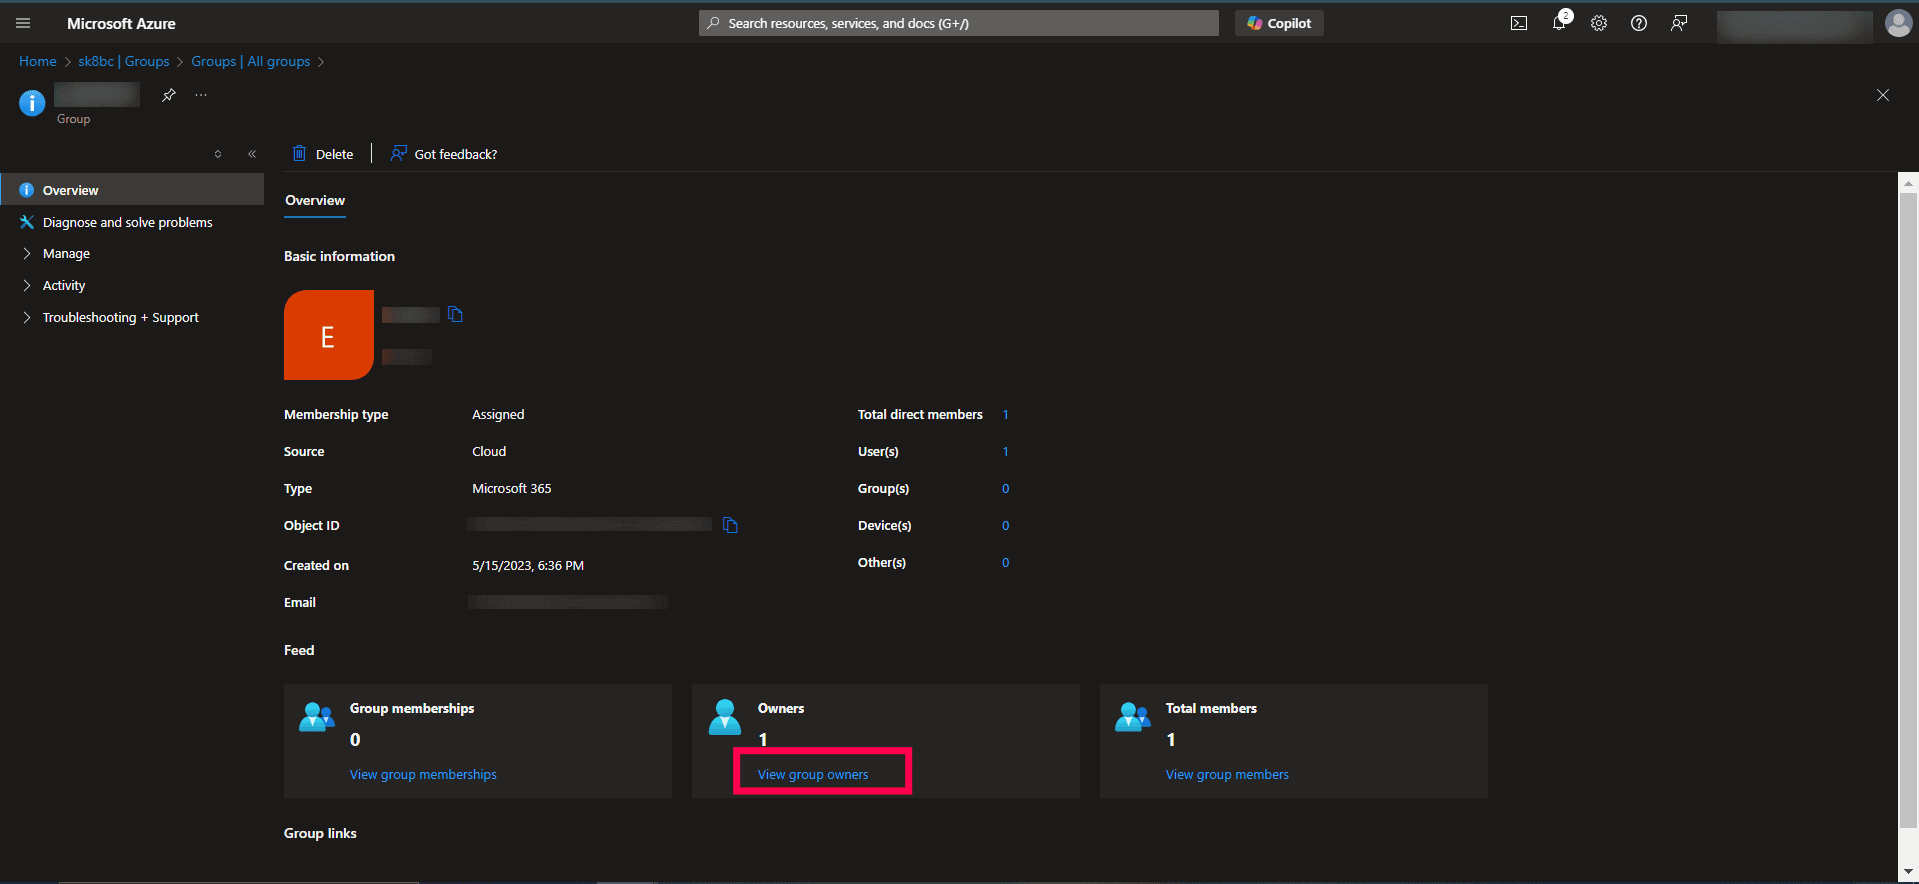Collapse the left navigation pane
This screenshot has width=1919, height=884.
pos(252,154)
